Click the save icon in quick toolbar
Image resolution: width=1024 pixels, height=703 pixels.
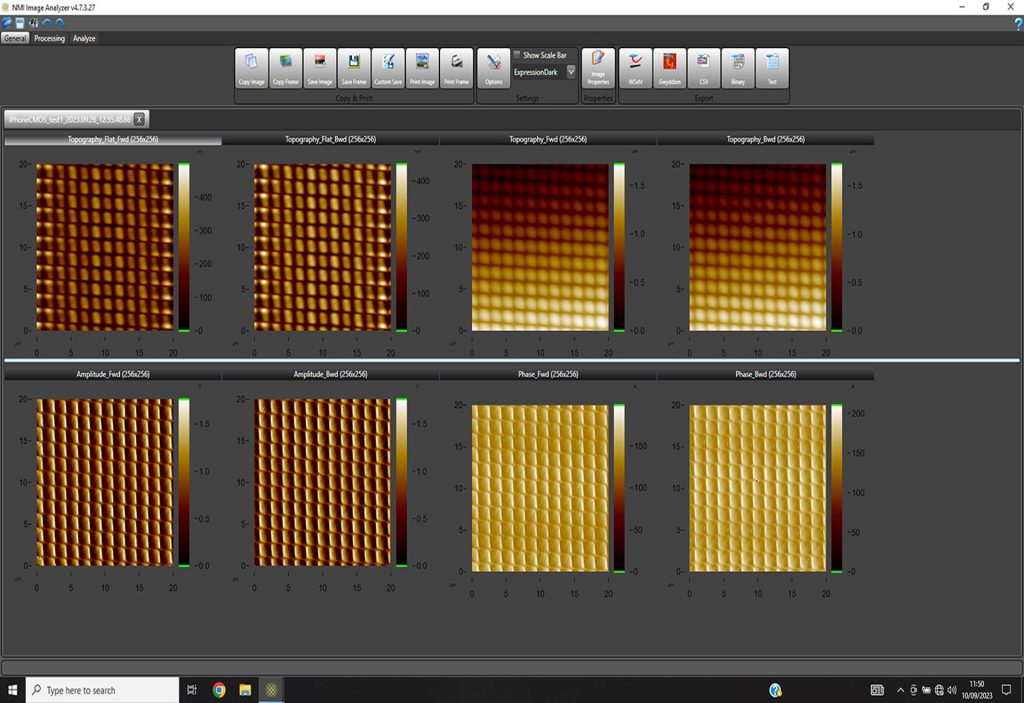(20, 23)
